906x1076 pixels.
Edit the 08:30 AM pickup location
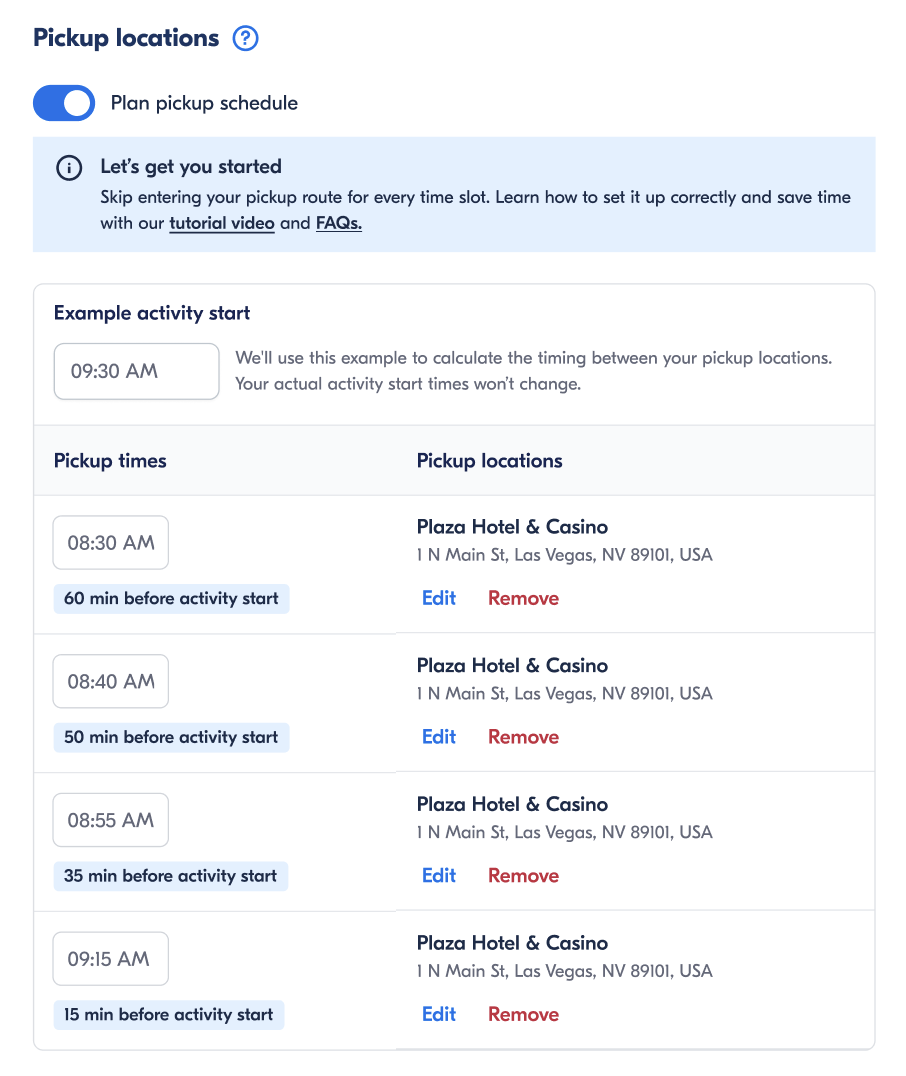(x=439, y=598)
